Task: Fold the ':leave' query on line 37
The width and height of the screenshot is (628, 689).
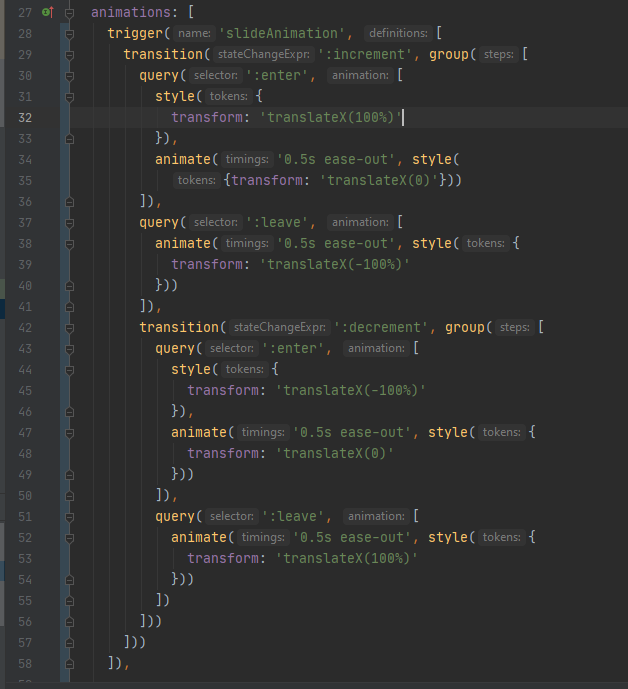Action: (x=69, y=223)
